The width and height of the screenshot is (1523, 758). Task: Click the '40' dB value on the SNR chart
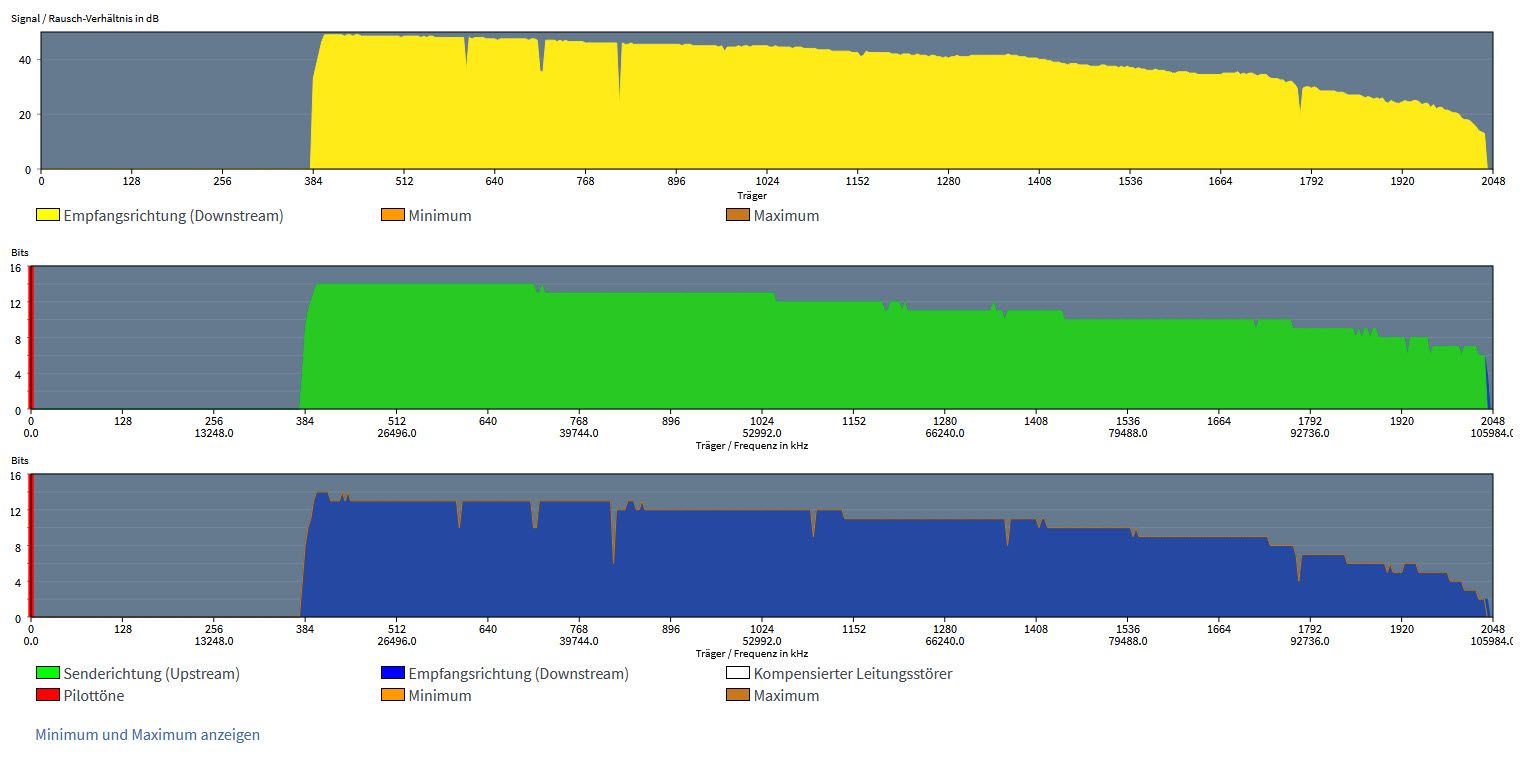tap(26, 60)
